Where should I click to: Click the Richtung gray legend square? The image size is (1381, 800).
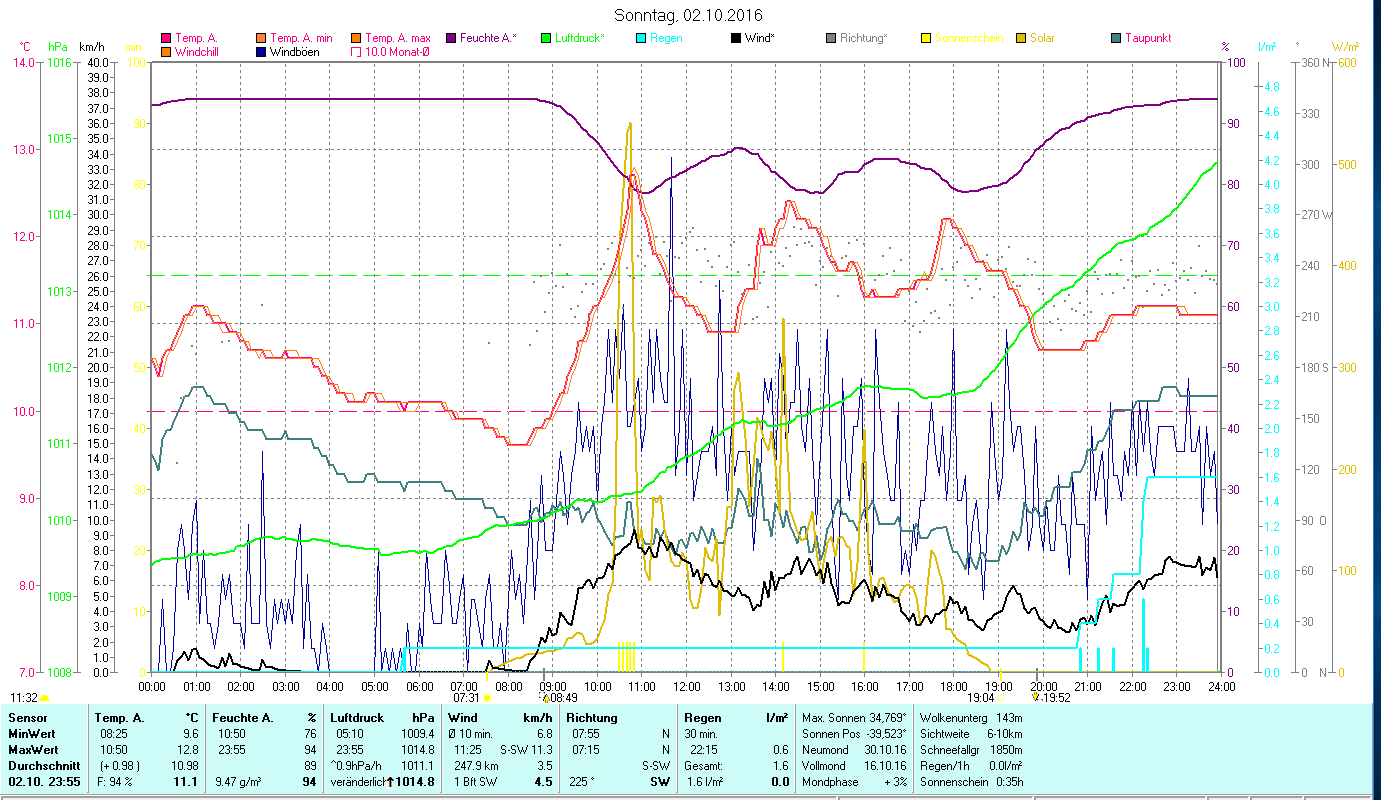pos(831,39)
